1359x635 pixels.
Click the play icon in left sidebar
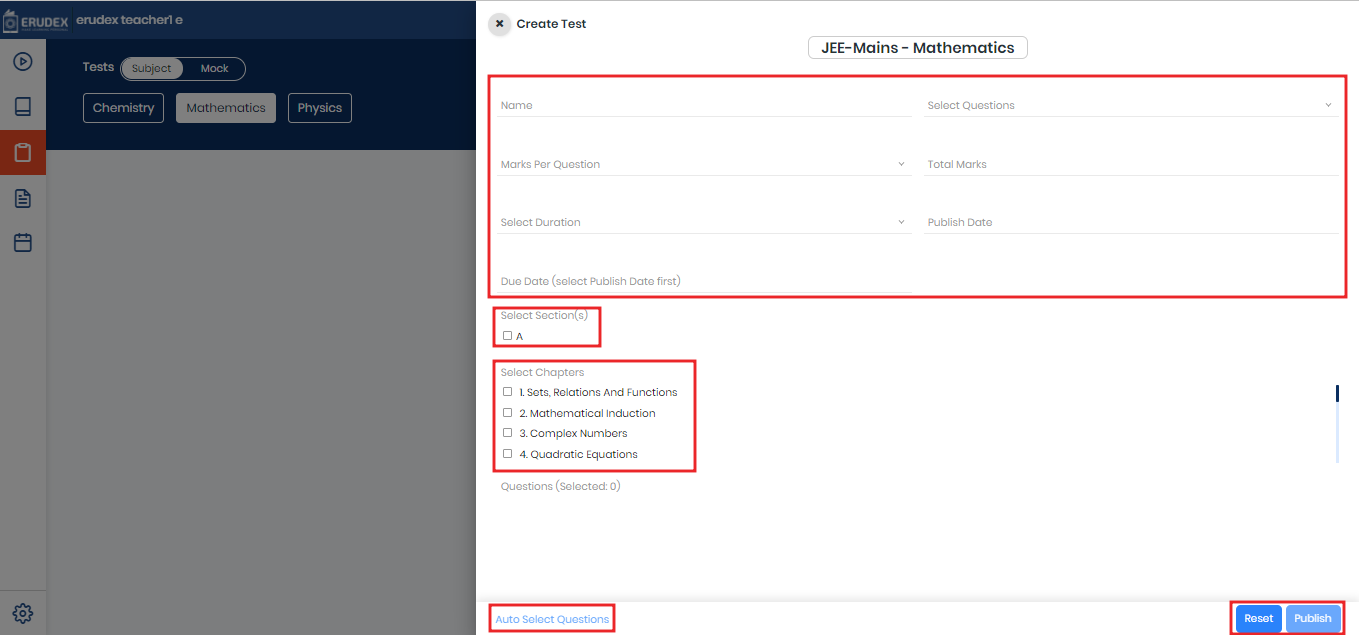(x=22, y=62)
